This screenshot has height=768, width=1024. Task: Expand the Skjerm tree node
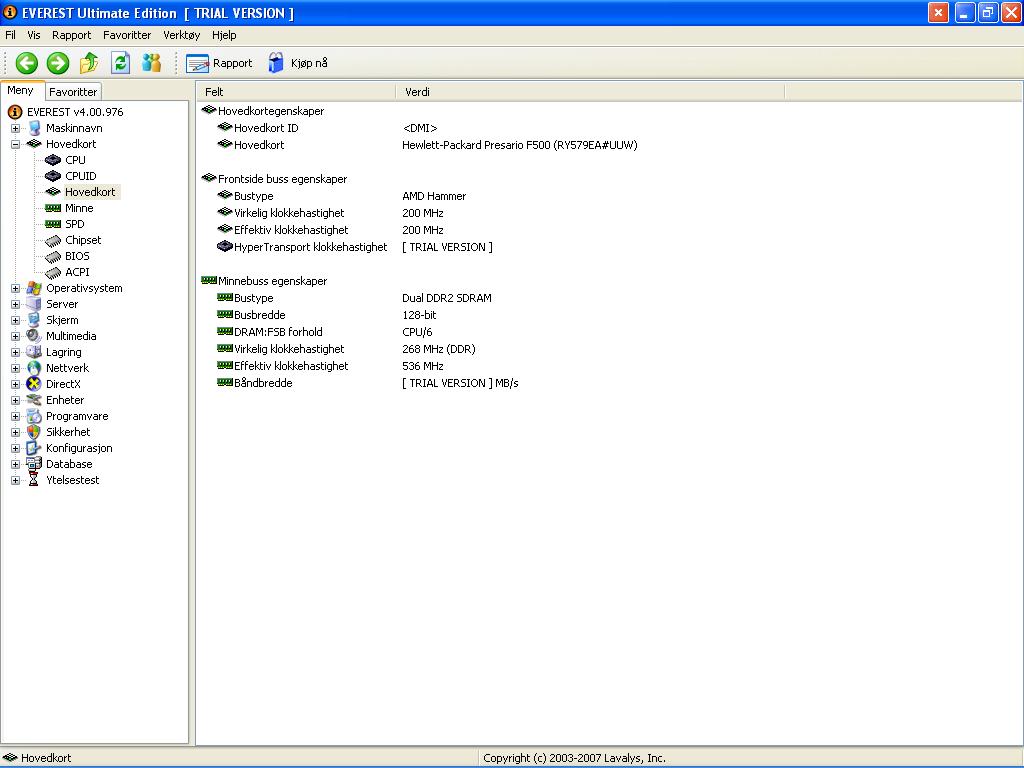click(x=15, y=321)
